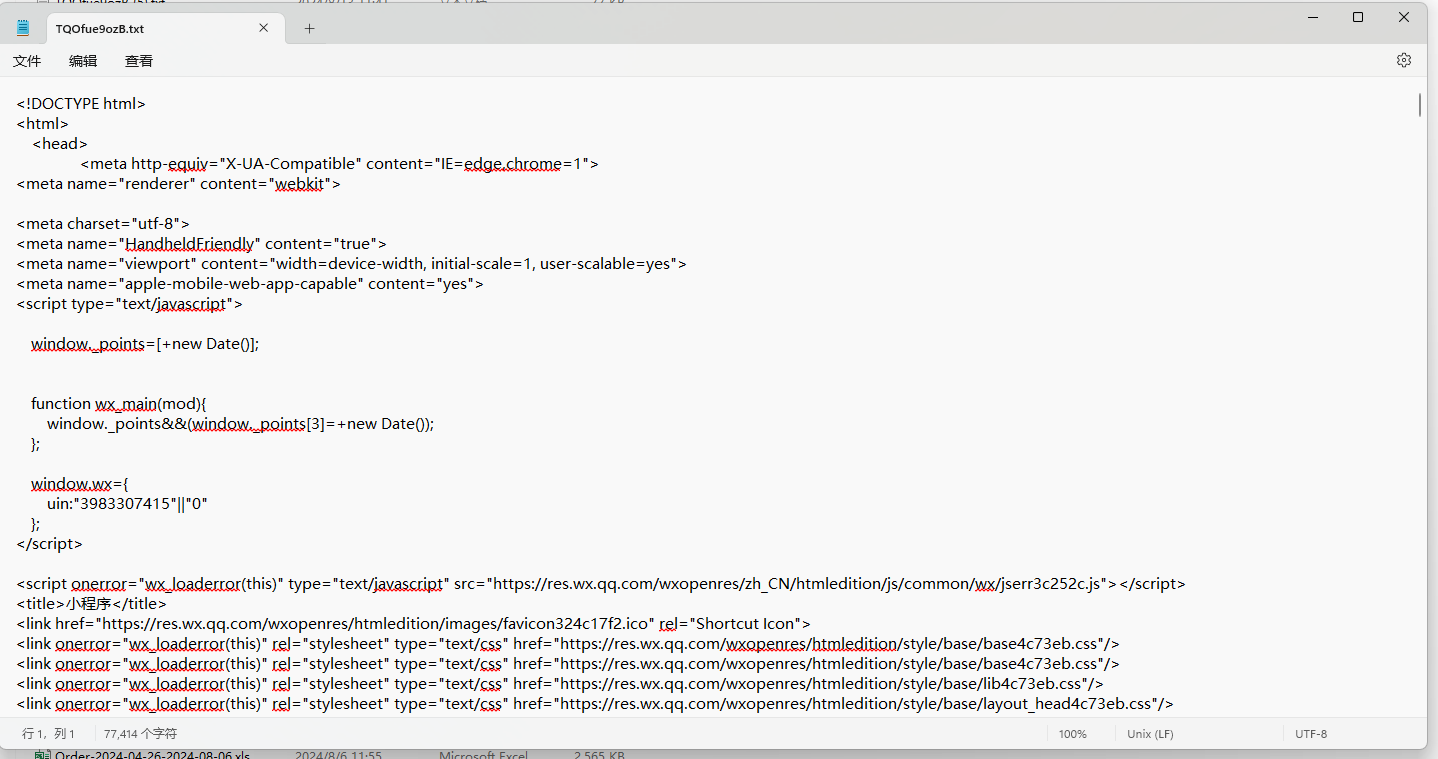Click the closing </script> line

tap(50, 543)
